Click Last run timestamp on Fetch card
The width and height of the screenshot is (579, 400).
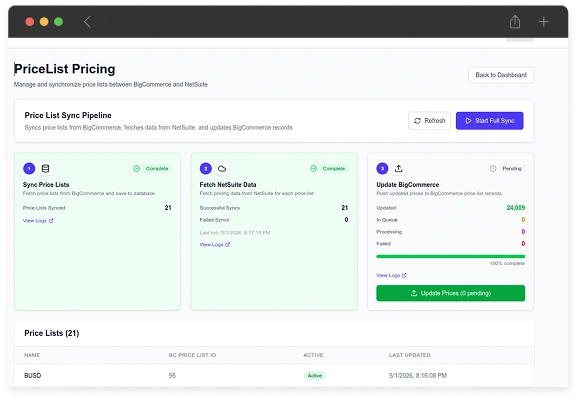pyautogui.click(x=235, y=233)
